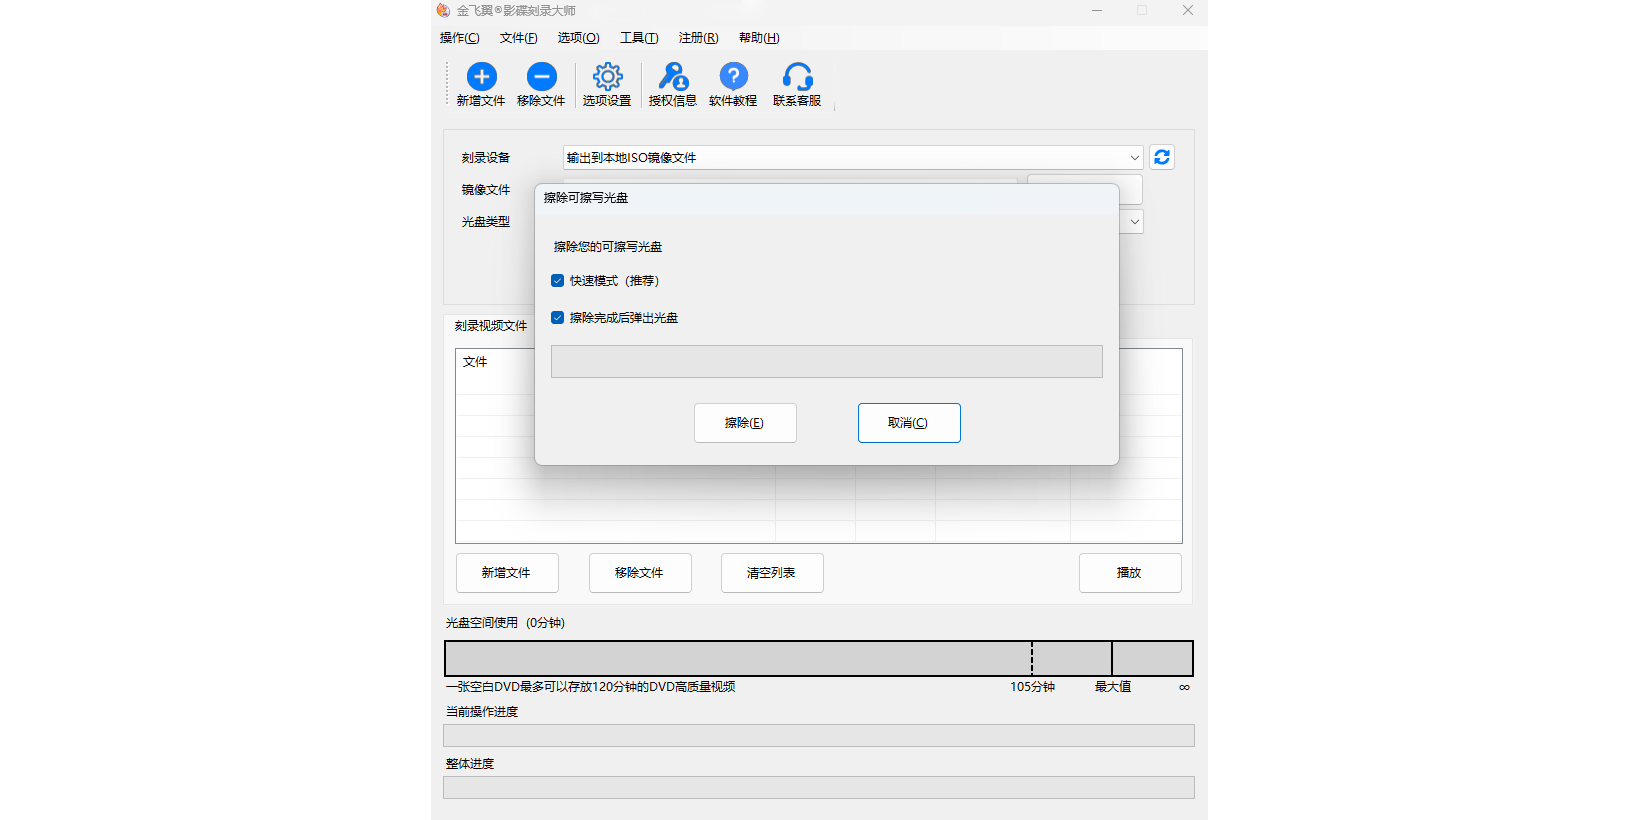Click the 新增文件 plus icon in toolbar
This screenshot has width=1640, height=820.
pyautogui.click(x=481, y=77)
